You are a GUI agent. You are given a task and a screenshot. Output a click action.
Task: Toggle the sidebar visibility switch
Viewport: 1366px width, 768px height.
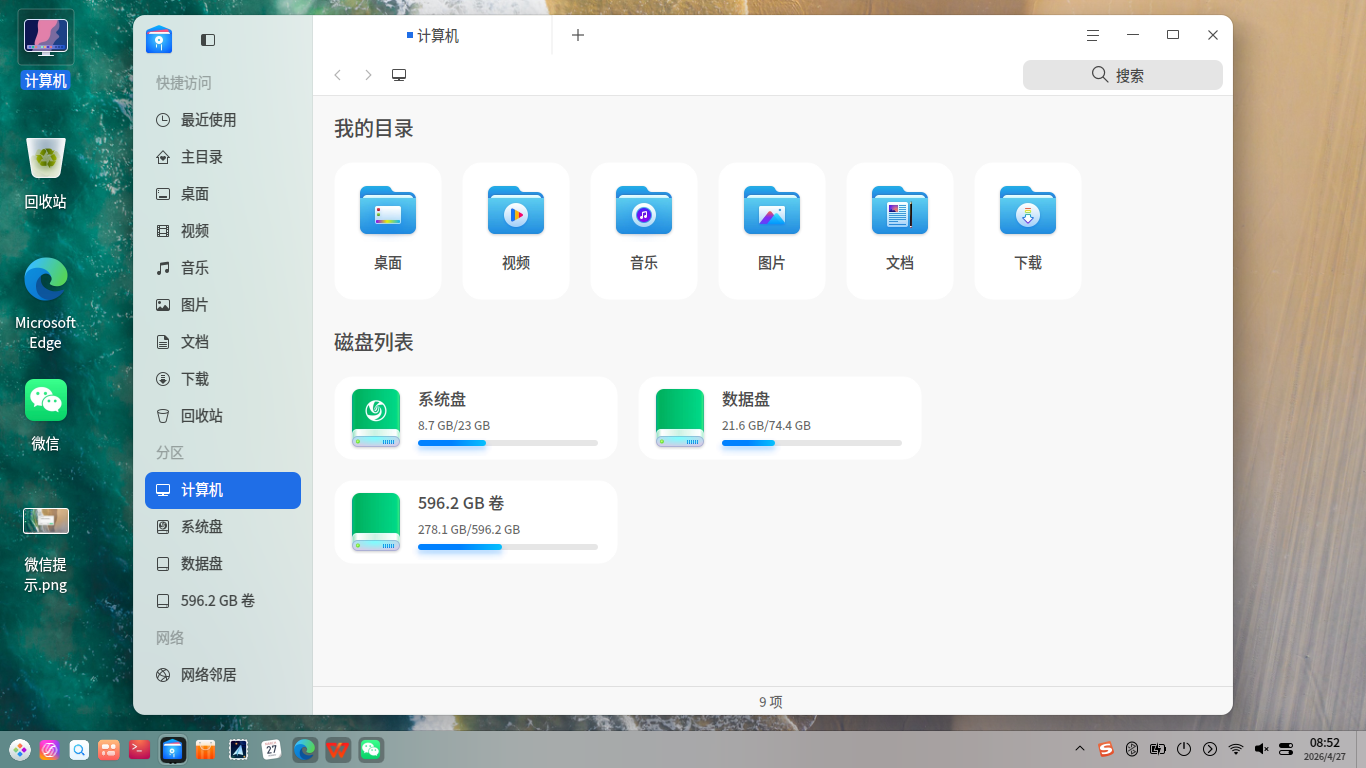click(x=208, y=40)
